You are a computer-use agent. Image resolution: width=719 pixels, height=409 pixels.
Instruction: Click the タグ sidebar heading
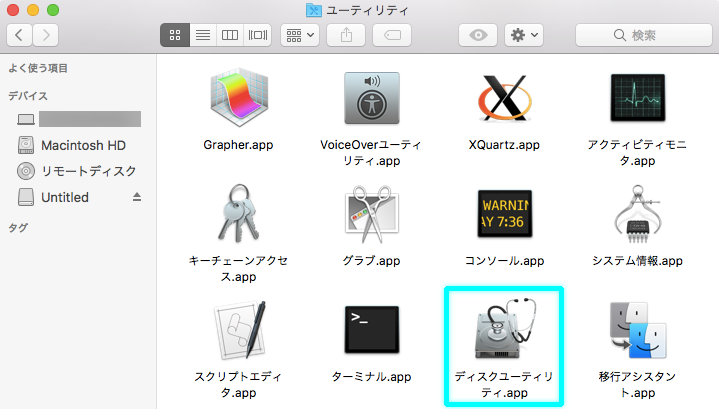tap(18, 227)
